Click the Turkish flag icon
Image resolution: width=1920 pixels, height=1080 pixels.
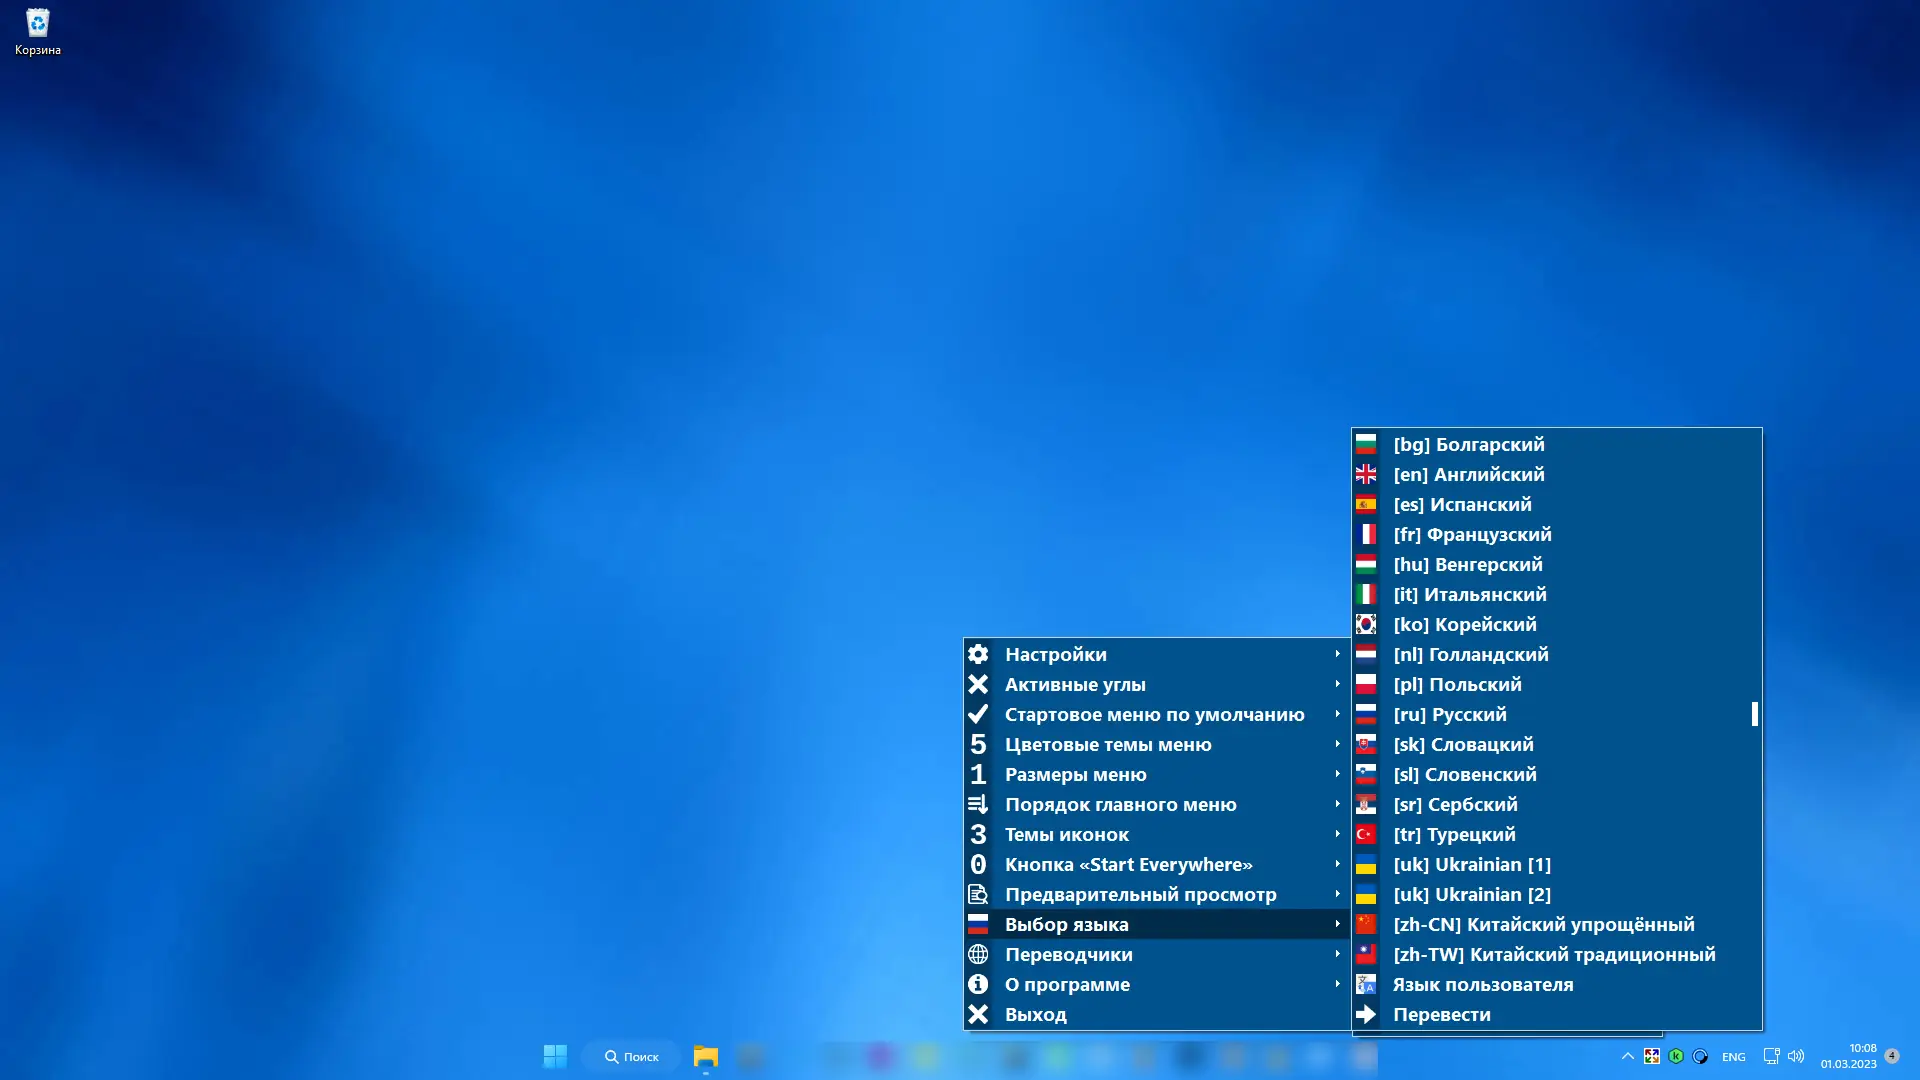pos(1366,834)
